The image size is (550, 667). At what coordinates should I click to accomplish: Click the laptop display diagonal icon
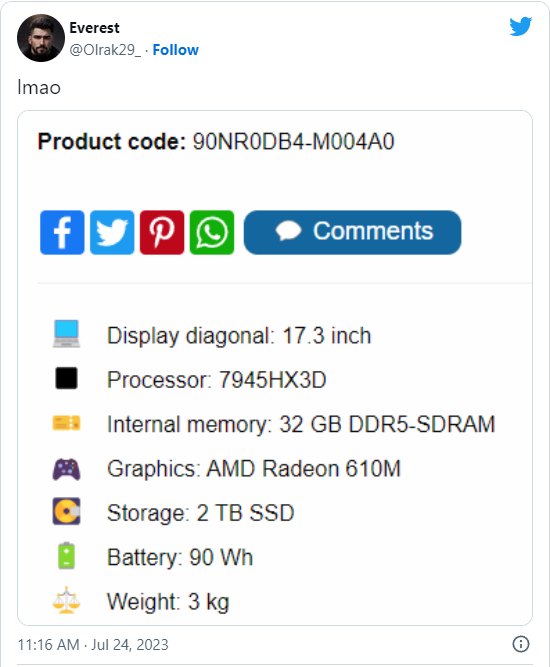[66, 334]
